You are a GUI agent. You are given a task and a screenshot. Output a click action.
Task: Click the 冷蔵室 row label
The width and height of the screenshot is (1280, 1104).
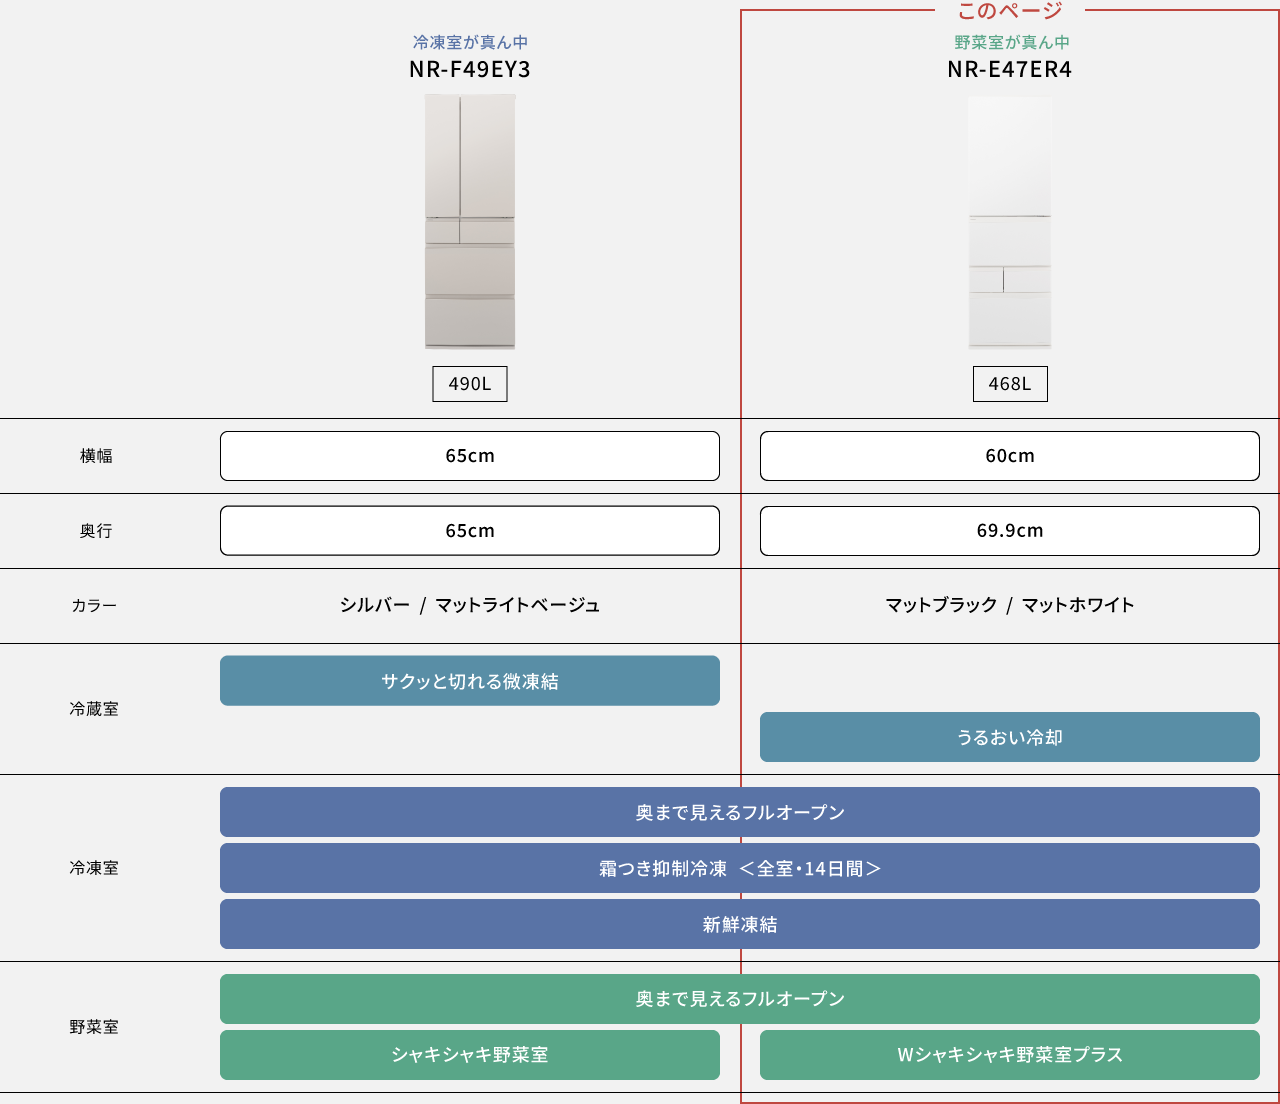[x=94, y=709]
